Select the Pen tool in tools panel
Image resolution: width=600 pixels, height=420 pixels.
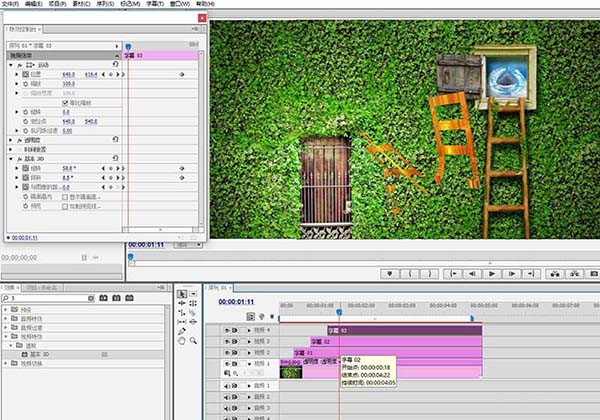point(181,331)
